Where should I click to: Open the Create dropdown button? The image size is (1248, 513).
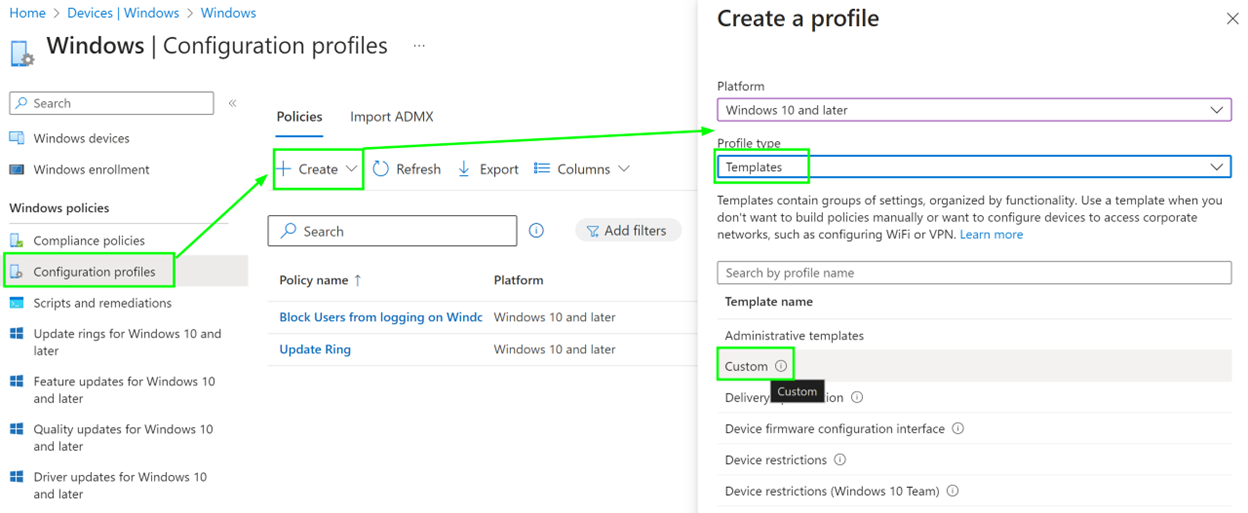(318, 169)
